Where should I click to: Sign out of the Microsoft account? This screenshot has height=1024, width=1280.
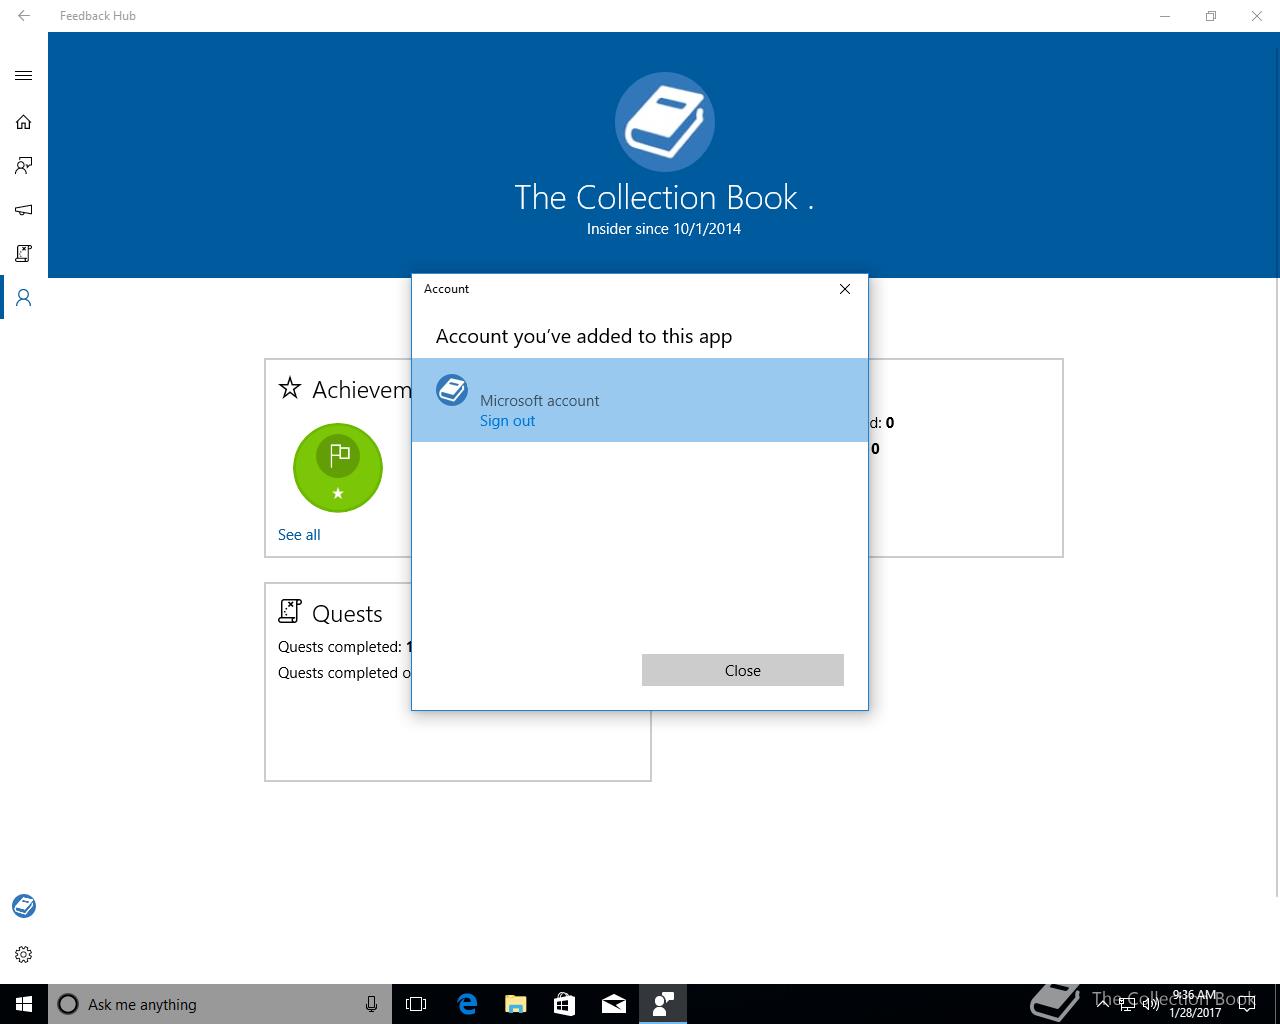pyautogui.click(x=507, y=421)
